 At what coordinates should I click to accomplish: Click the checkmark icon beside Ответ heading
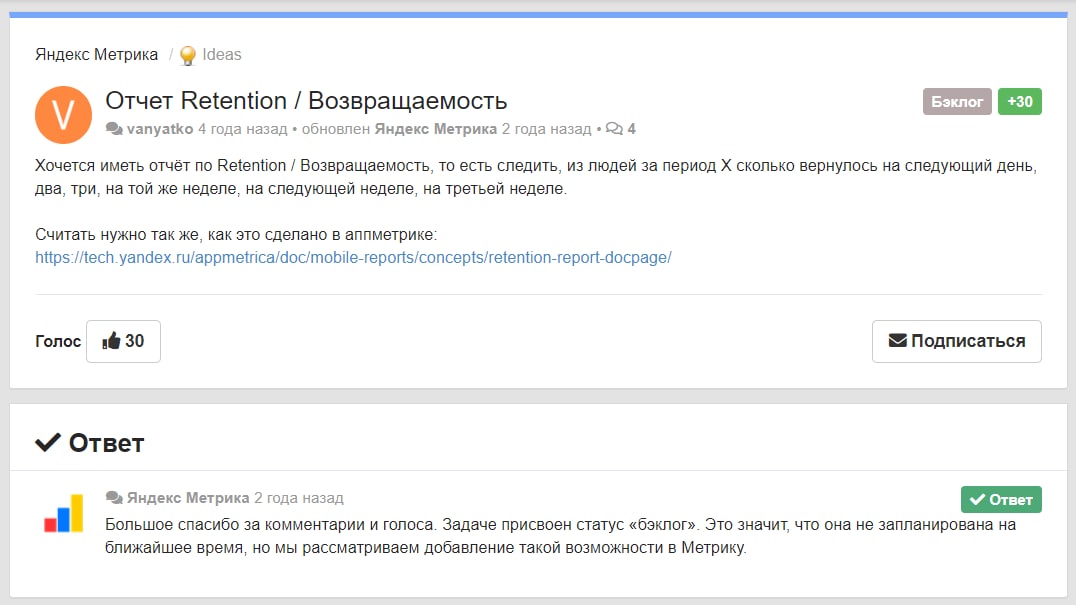tap(48, 442)
